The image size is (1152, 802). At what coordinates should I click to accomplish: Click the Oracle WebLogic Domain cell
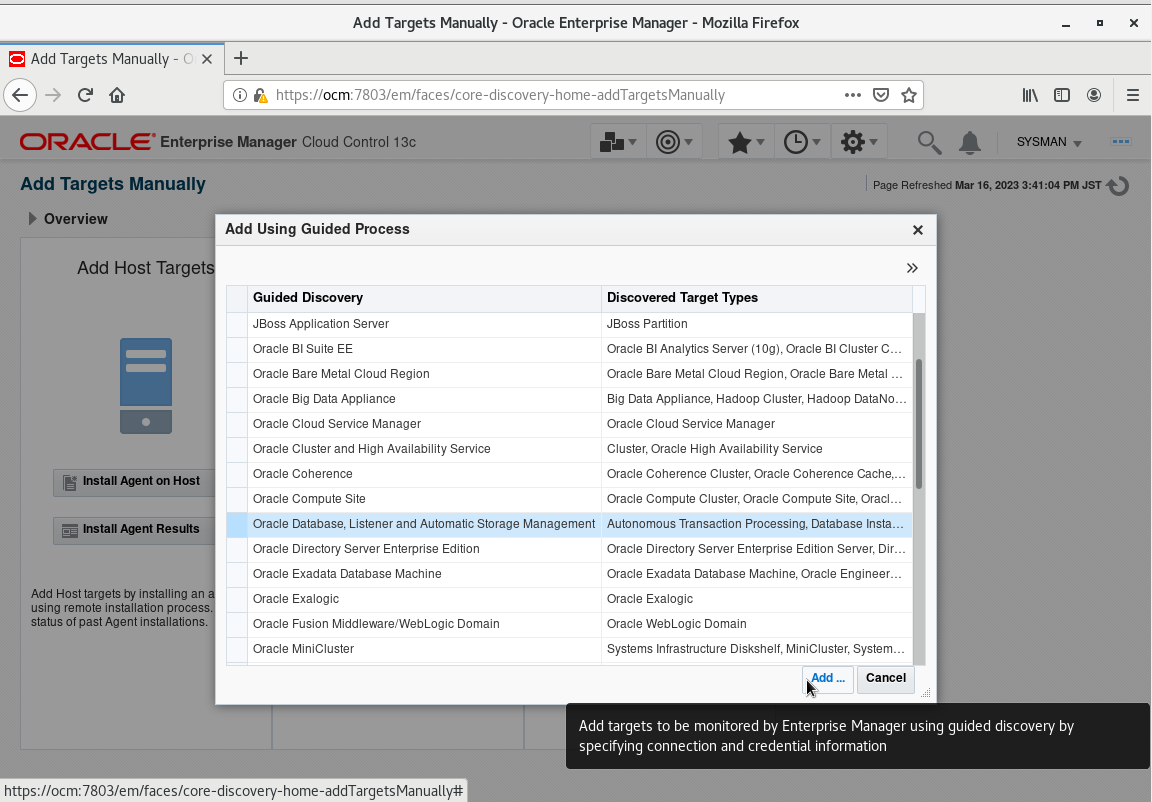(x=756, y=624)
